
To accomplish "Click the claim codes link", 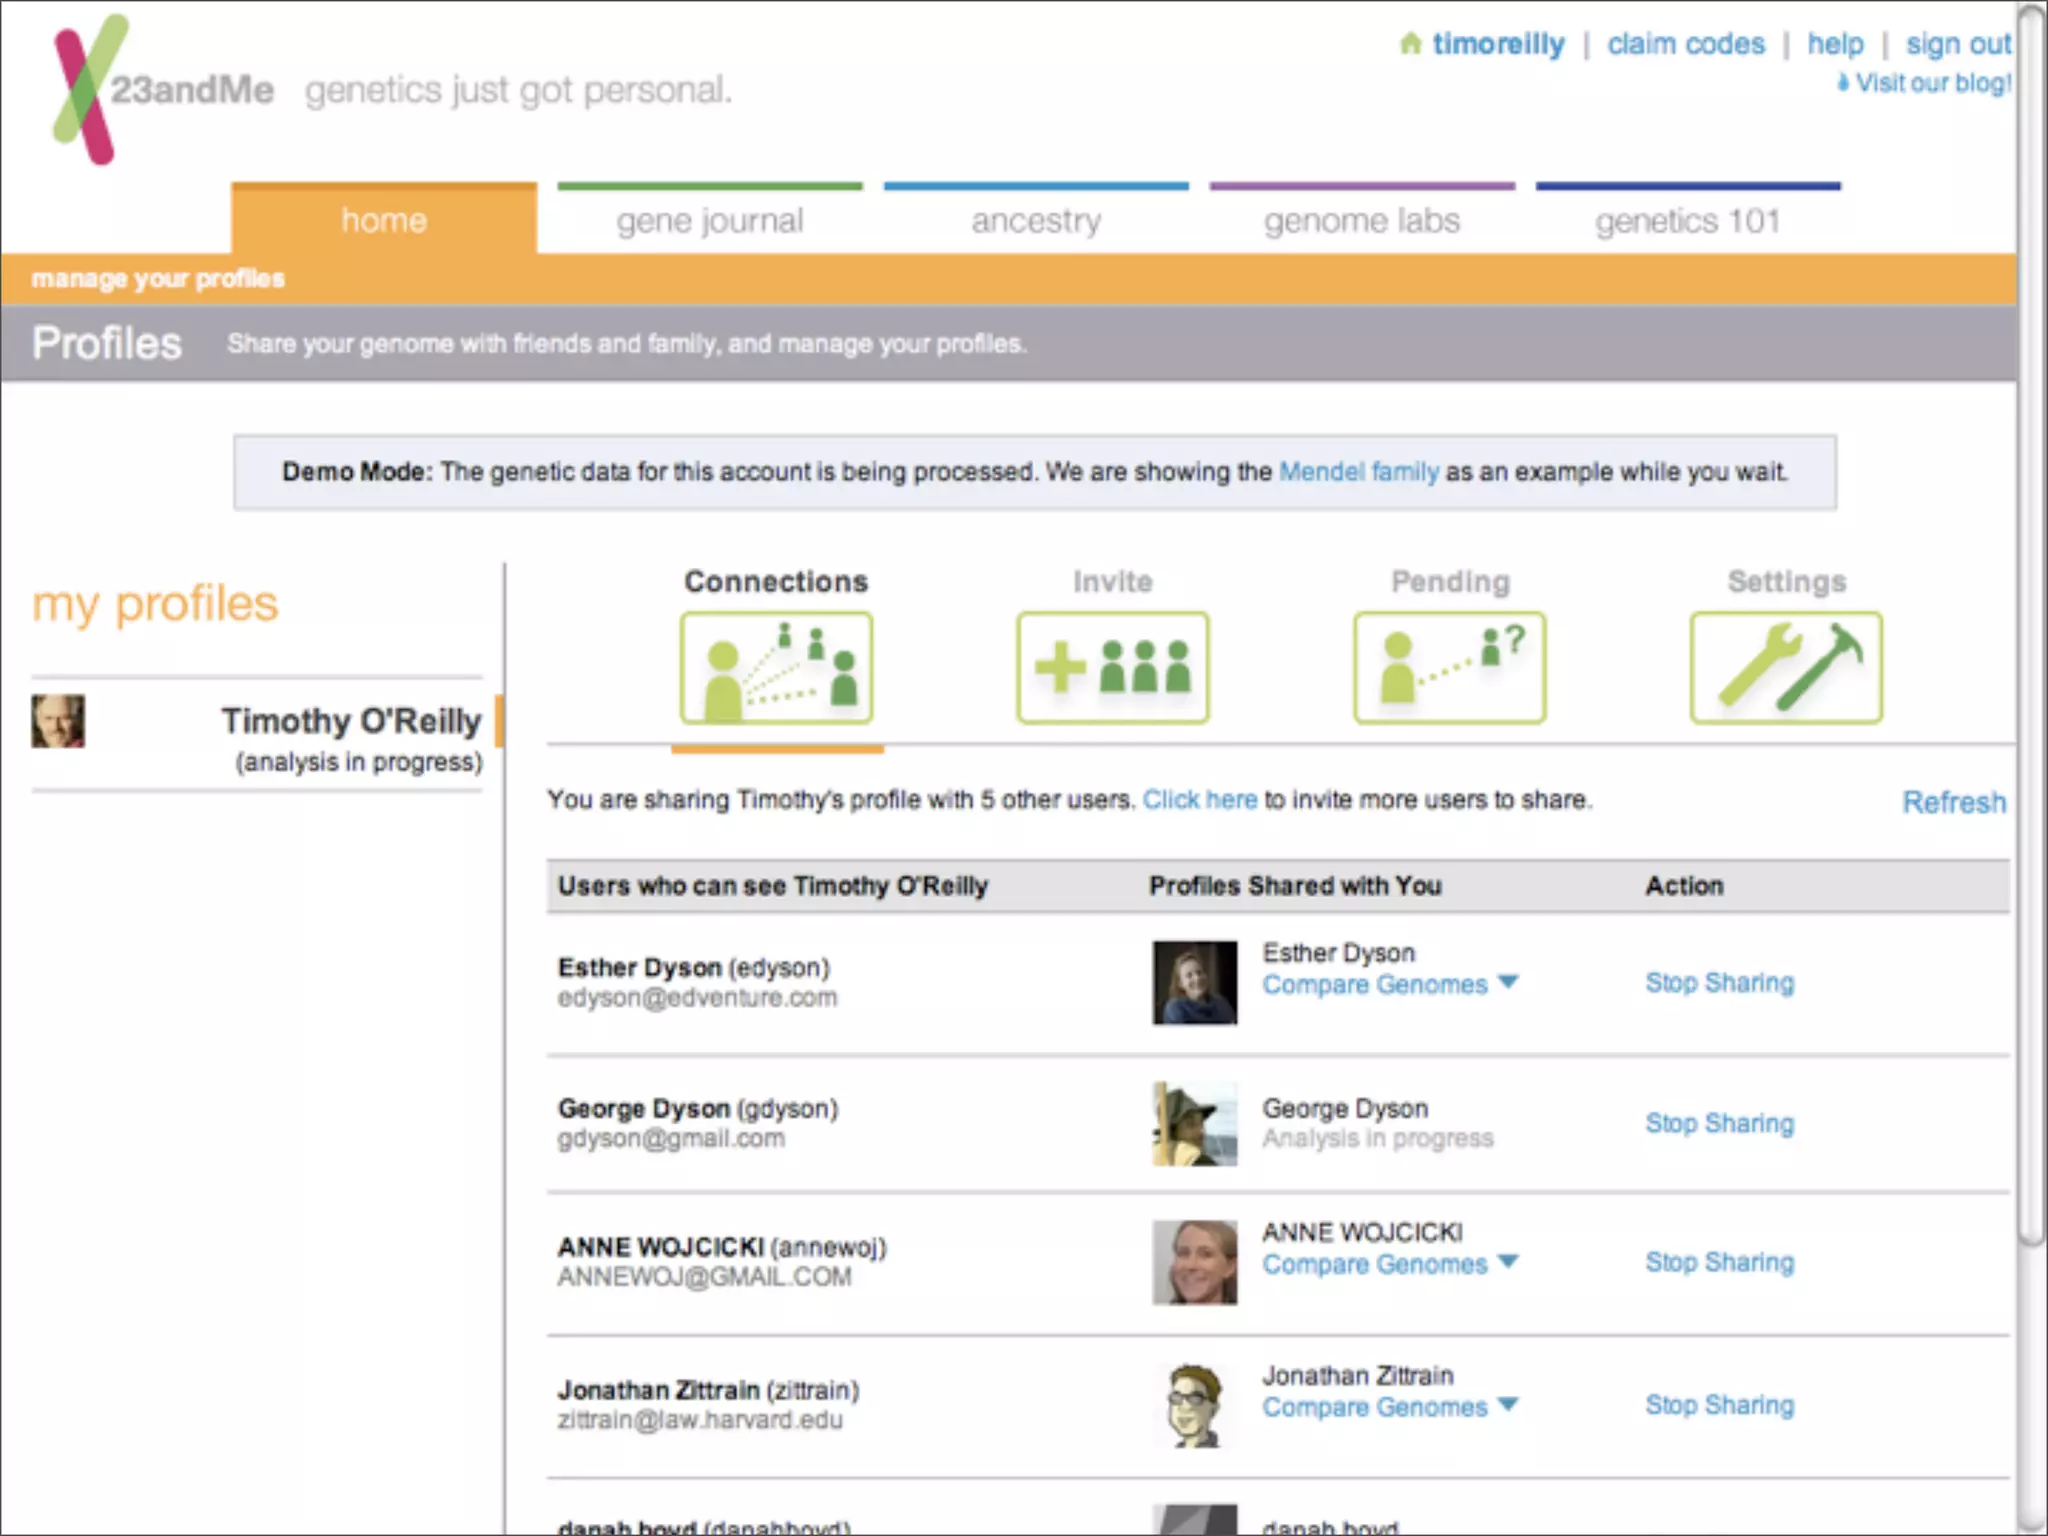I will (x=1685, y=44).
